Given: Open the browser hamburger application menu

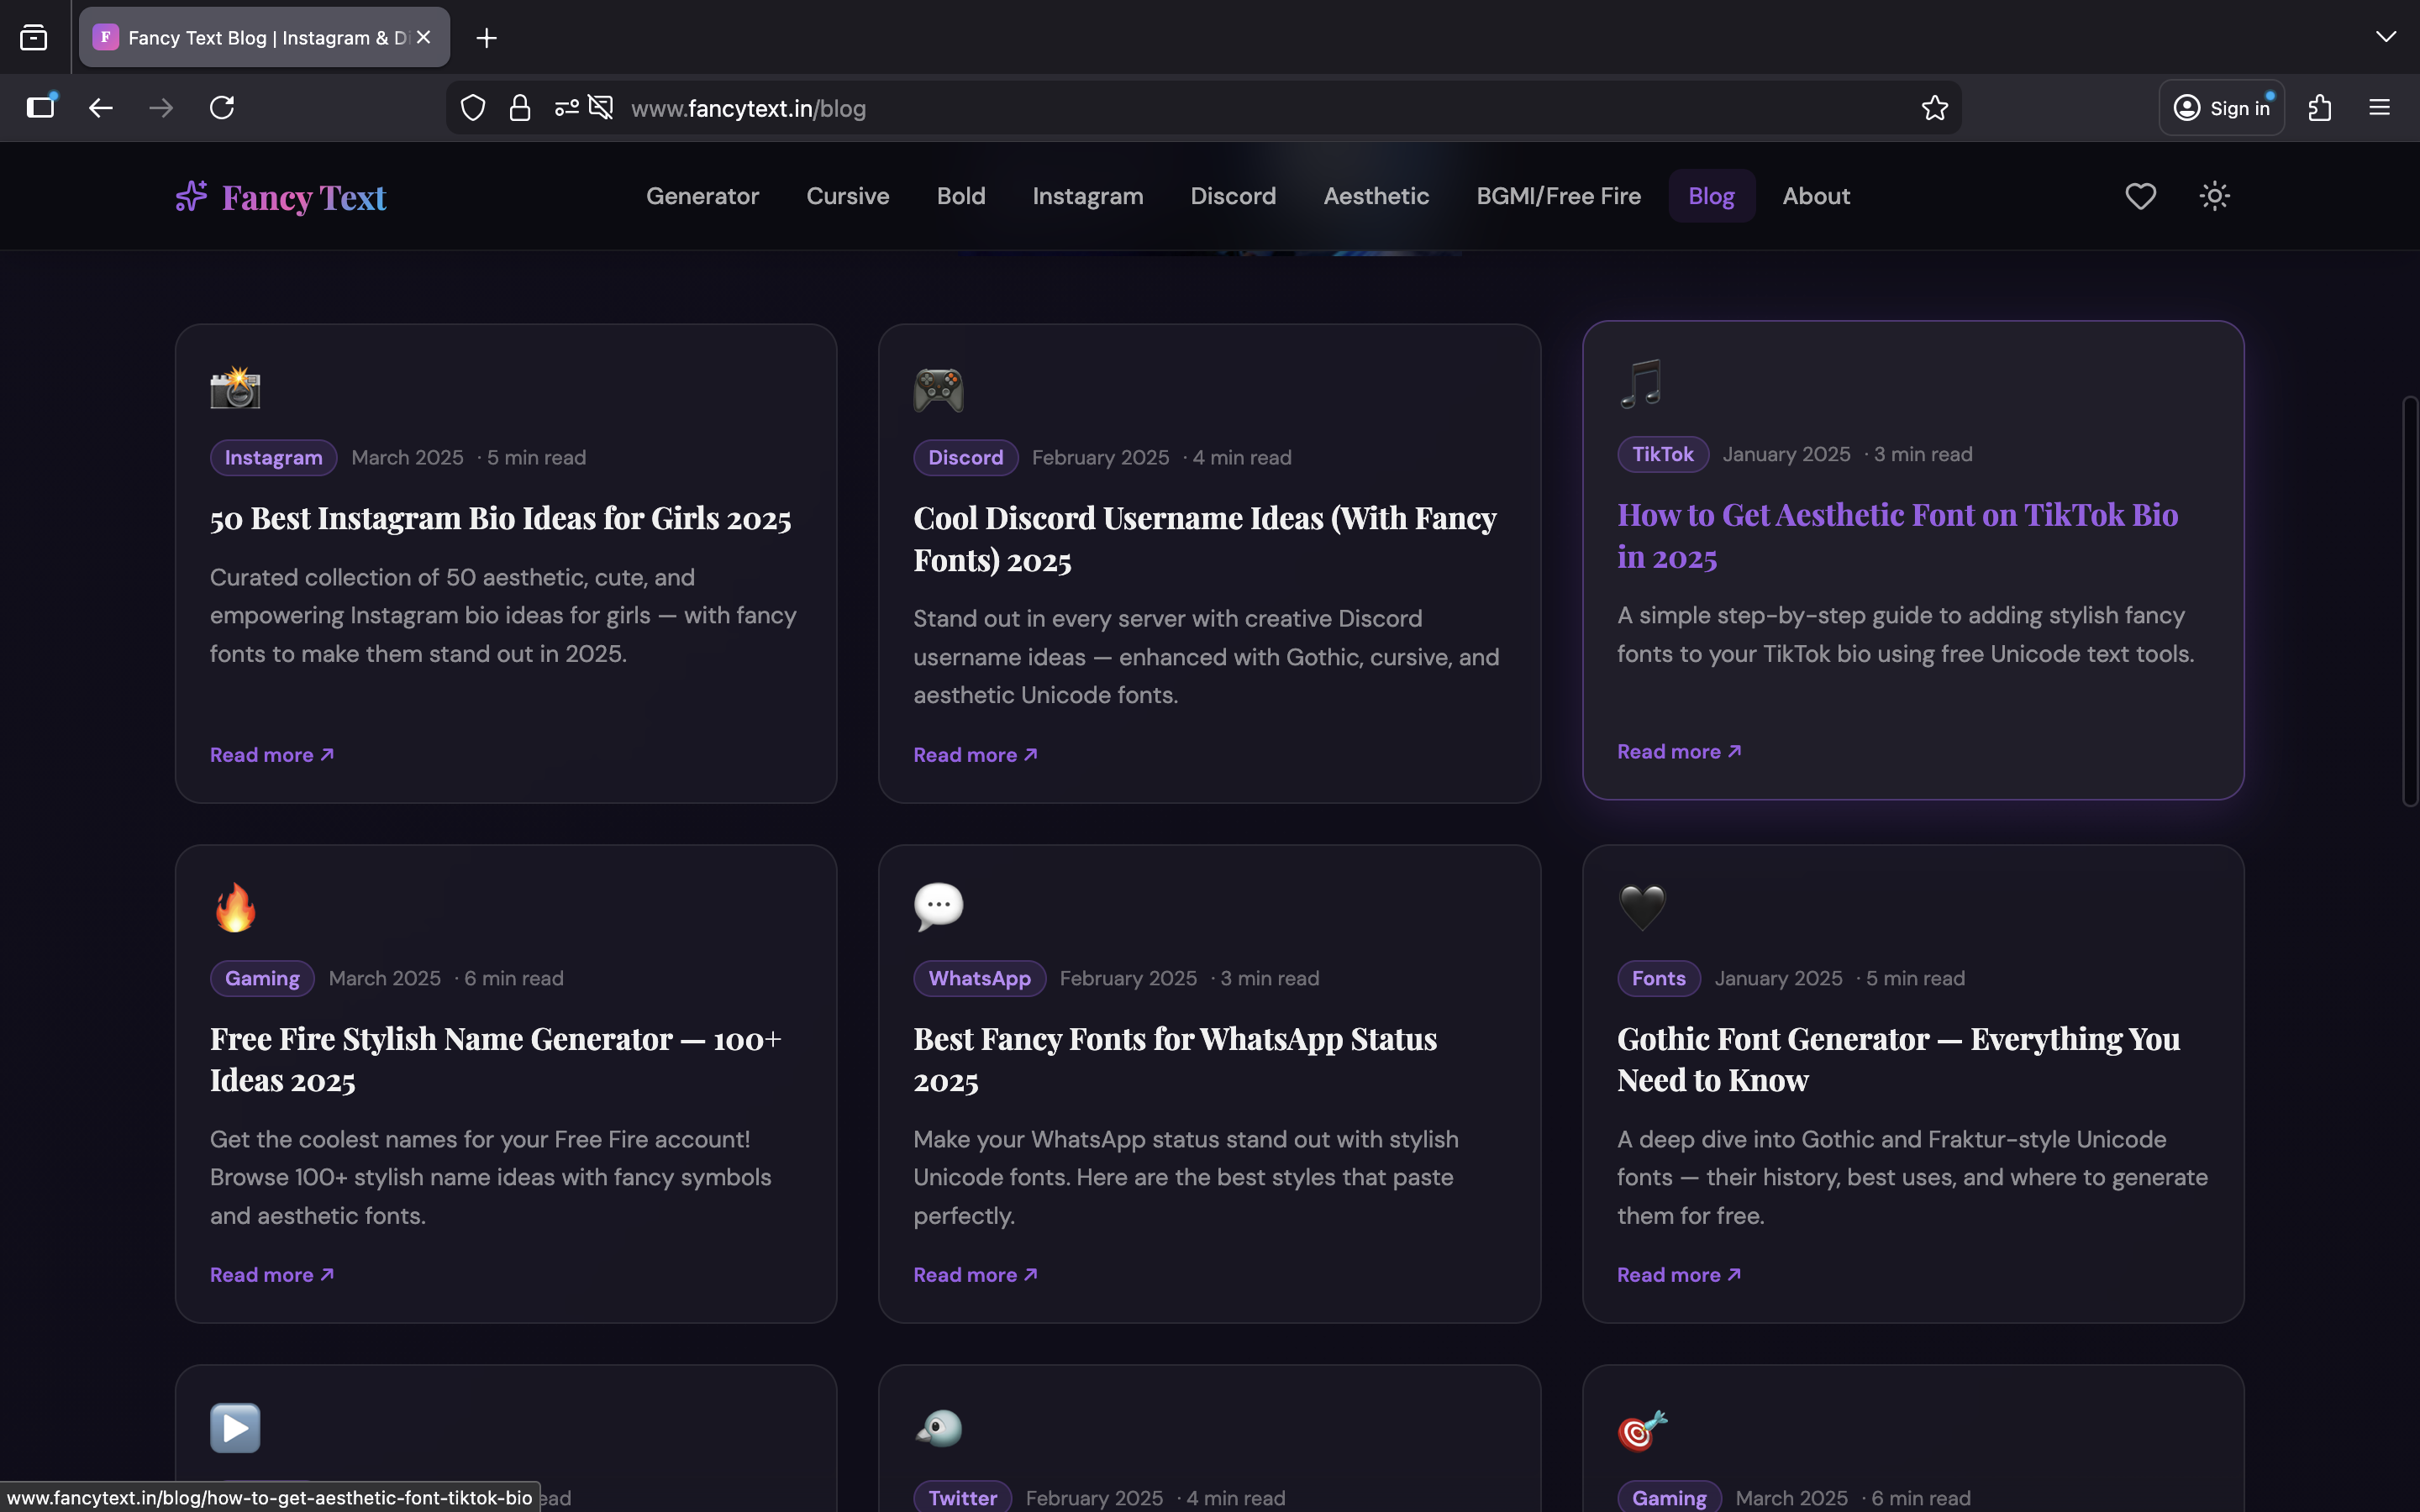Looking at the screenshot, I should [2379, 108].
